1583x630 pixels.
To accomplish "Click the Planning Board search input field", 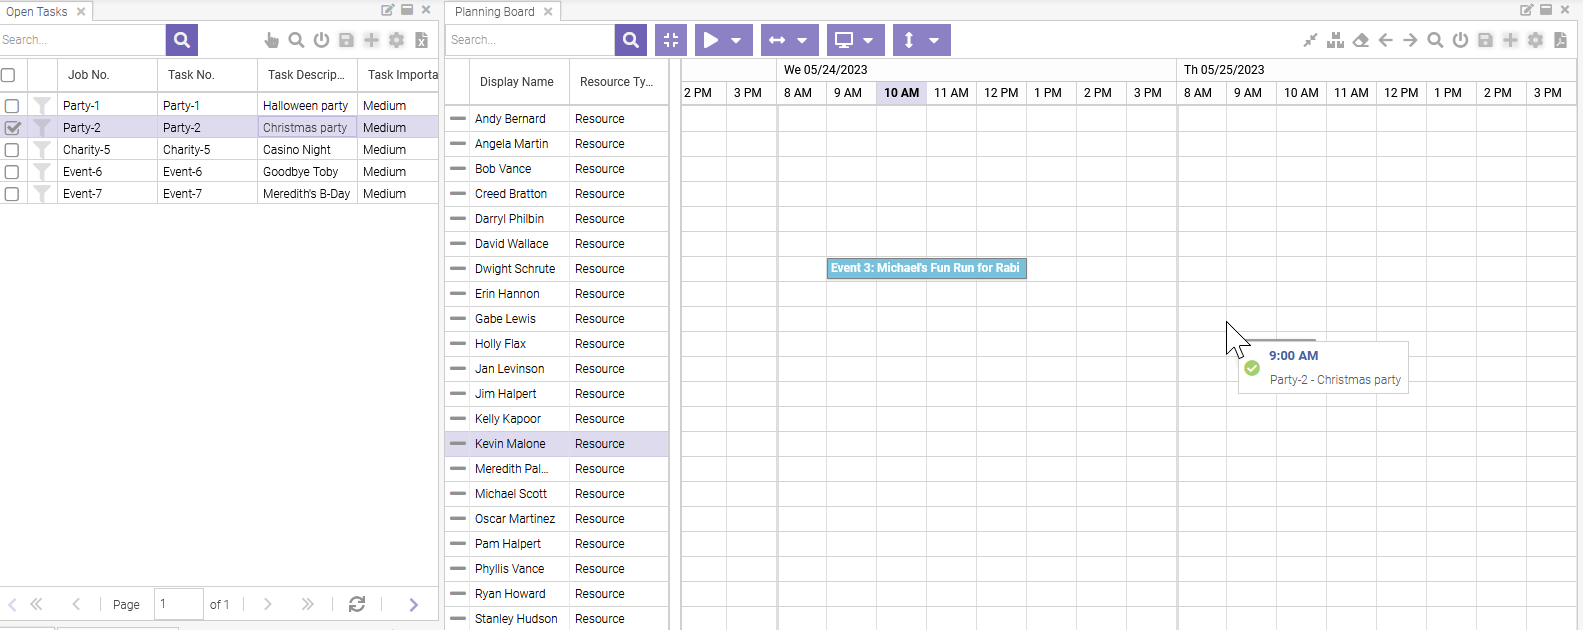I will [x=530, y=40].
